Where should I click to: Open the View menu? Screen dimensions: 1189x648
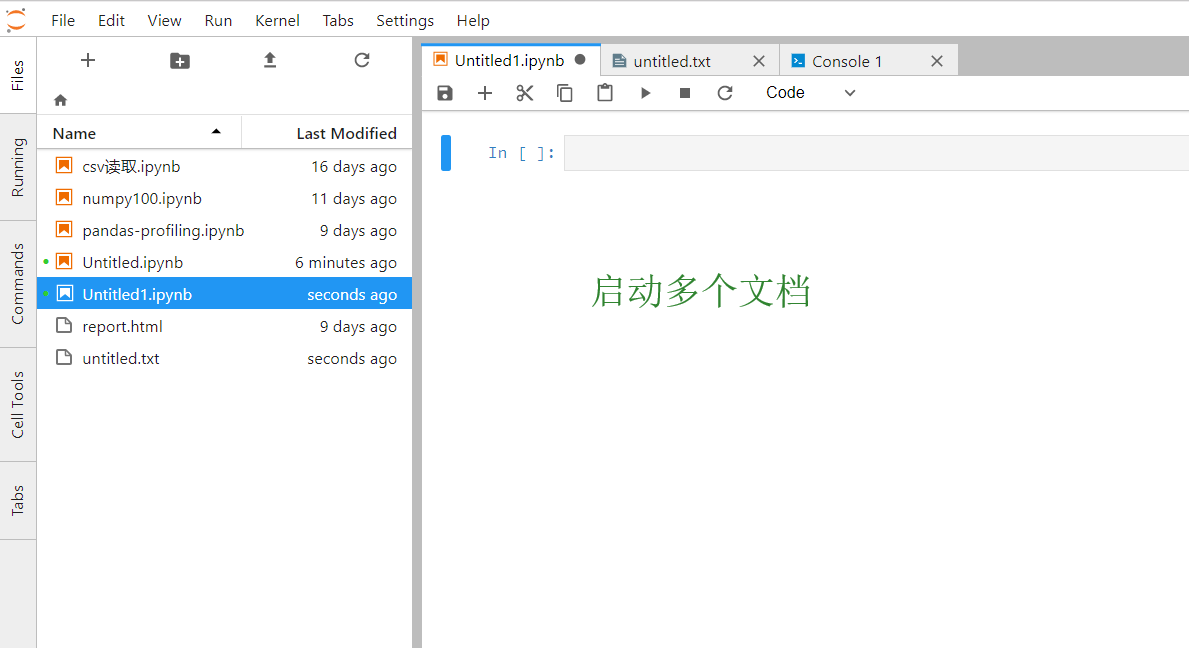(165, 20)
